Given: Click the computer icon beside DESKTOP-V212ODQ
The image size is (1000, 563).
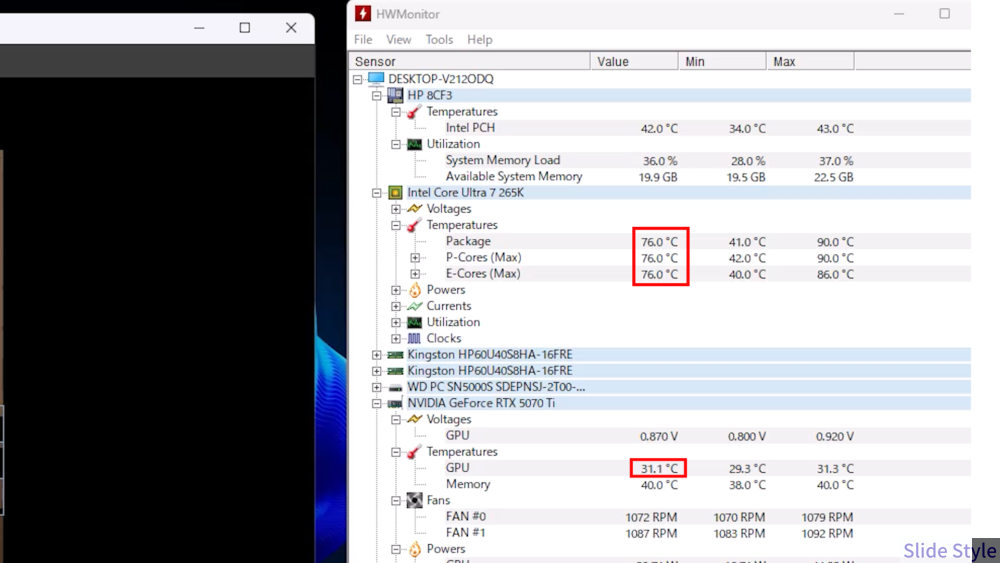Looking at the screenshot, I should [376, 78].
